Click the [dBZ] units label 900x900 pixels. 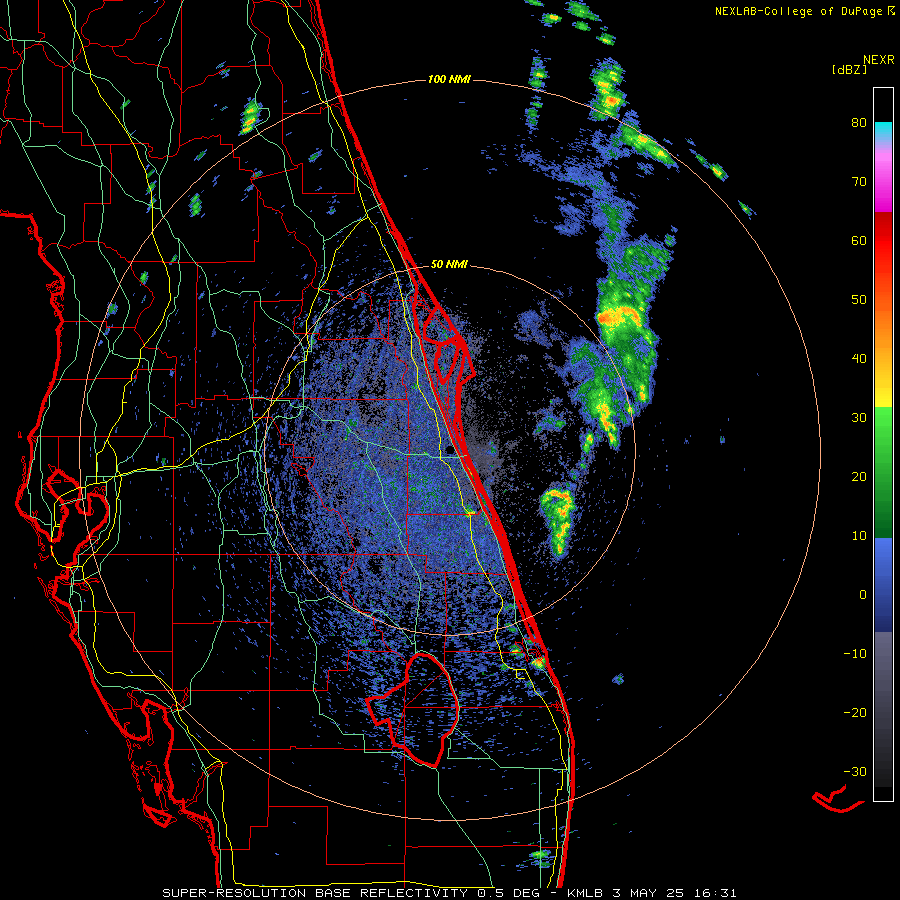[x=849, y=70]
